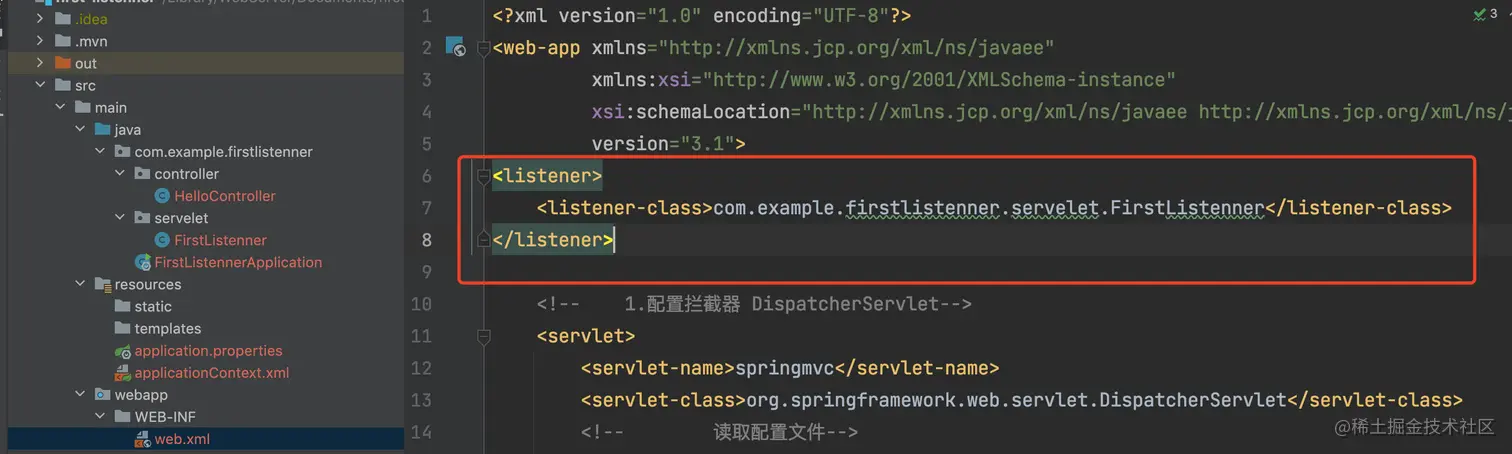Click the templates folder icon

[122, 328]
